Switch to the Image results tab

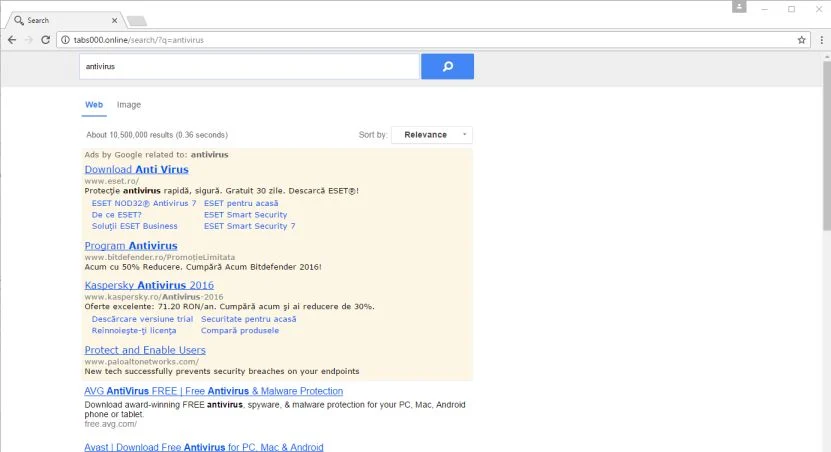129,104
